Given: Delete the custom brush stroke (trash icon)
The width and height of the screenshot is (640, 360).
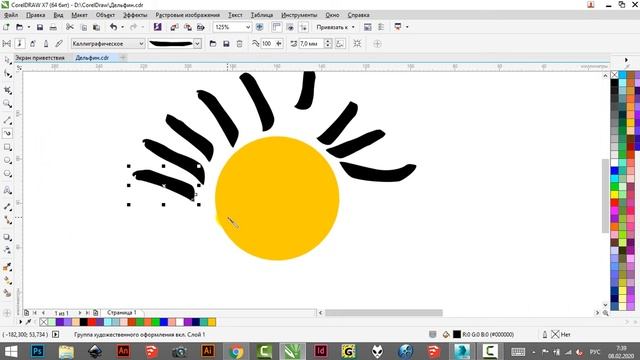Looking at the screenshot, I should click(240, 43).
